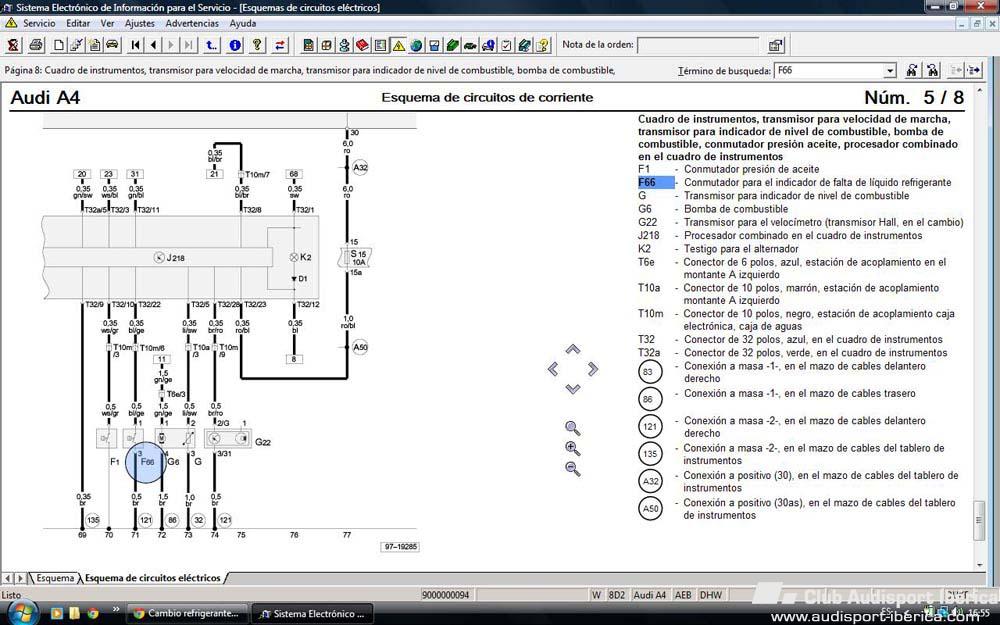This screenshot has width=1000, height=625.
Task: Click the scroll down arrow at right edge
Action: click(x=979, y=564)
